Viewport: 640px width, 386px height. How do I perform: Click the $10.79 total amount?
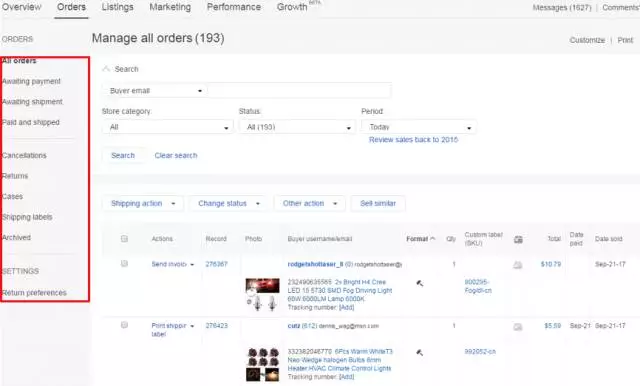551,264
